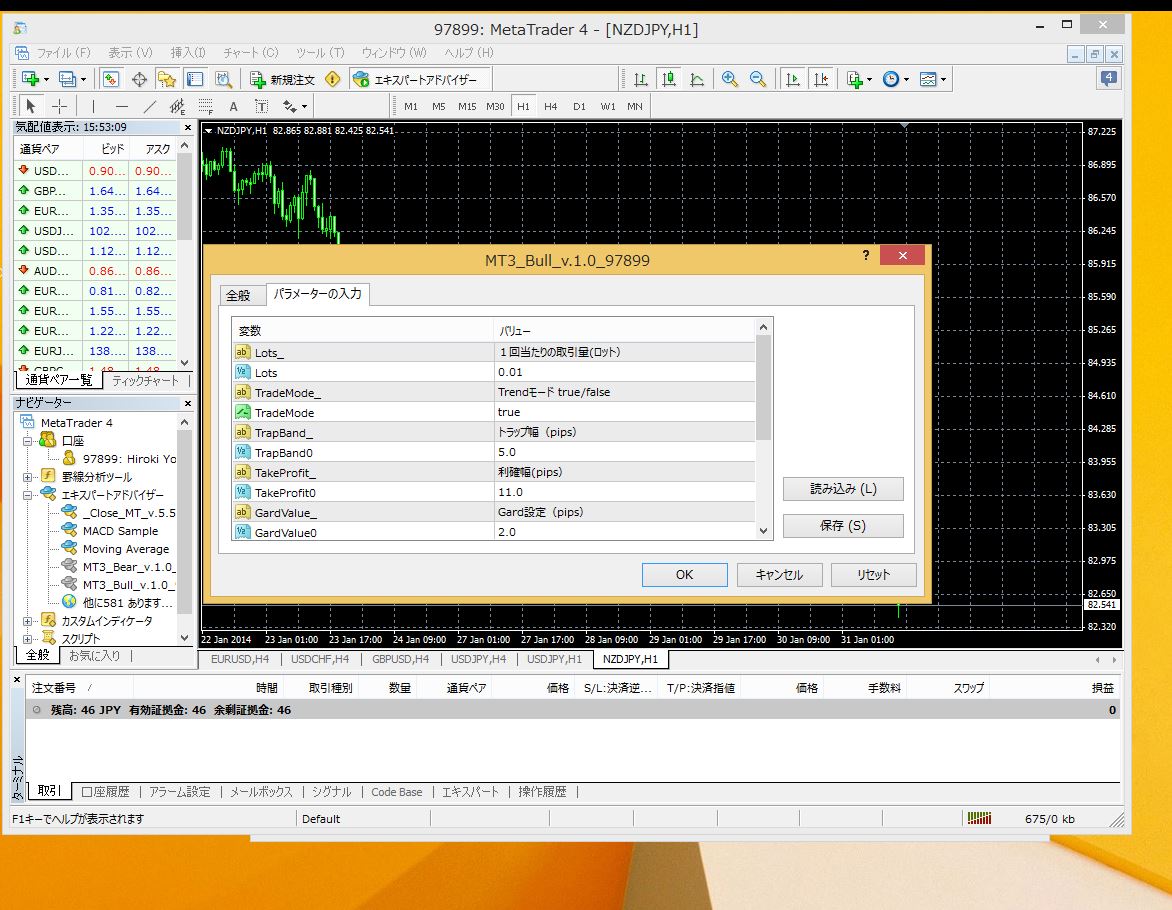Select the text 'A' tool
The image size is (1172, 910).
pyautogui.click(x=233, y=106)
